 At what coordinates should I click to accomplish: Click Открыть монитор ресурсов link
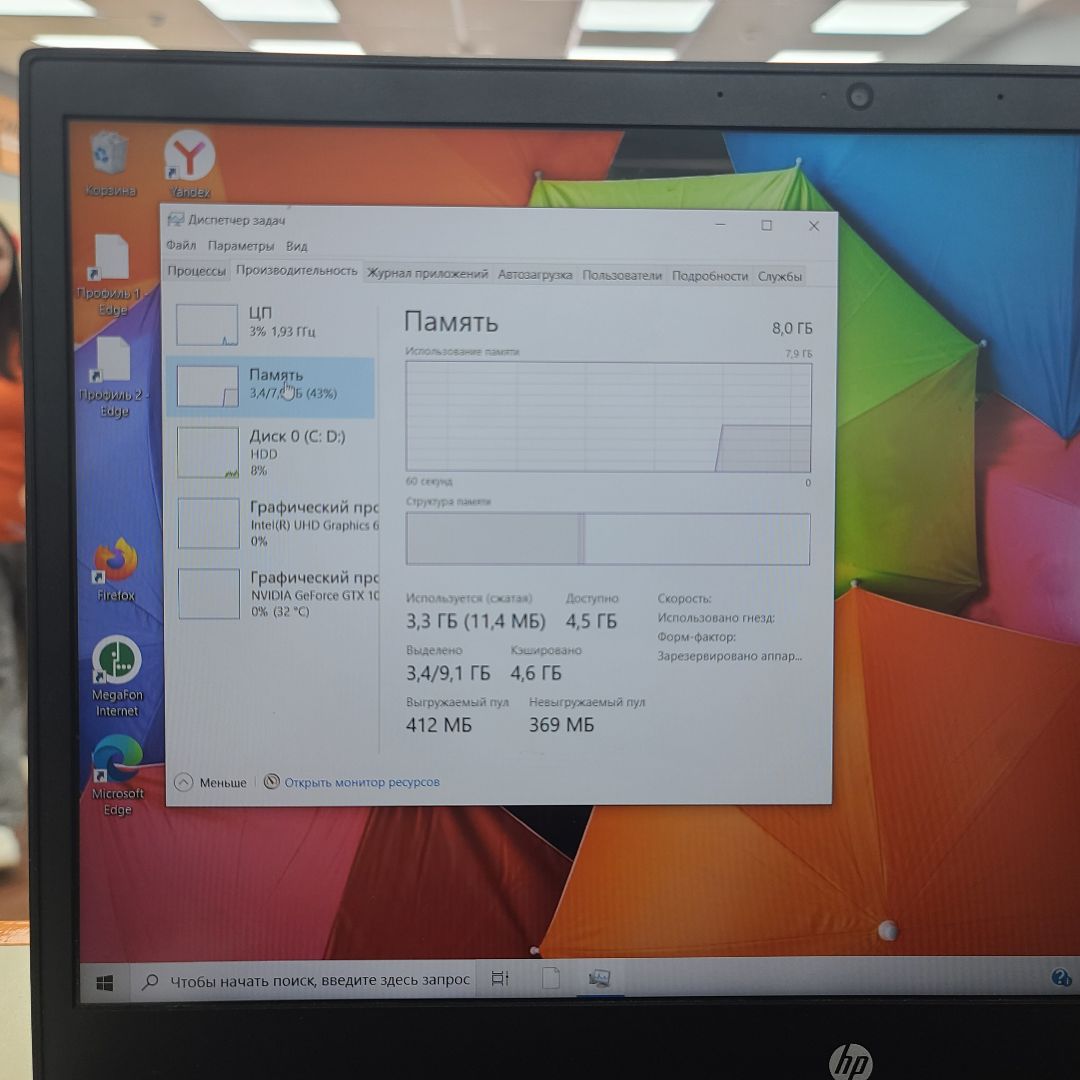361,783
